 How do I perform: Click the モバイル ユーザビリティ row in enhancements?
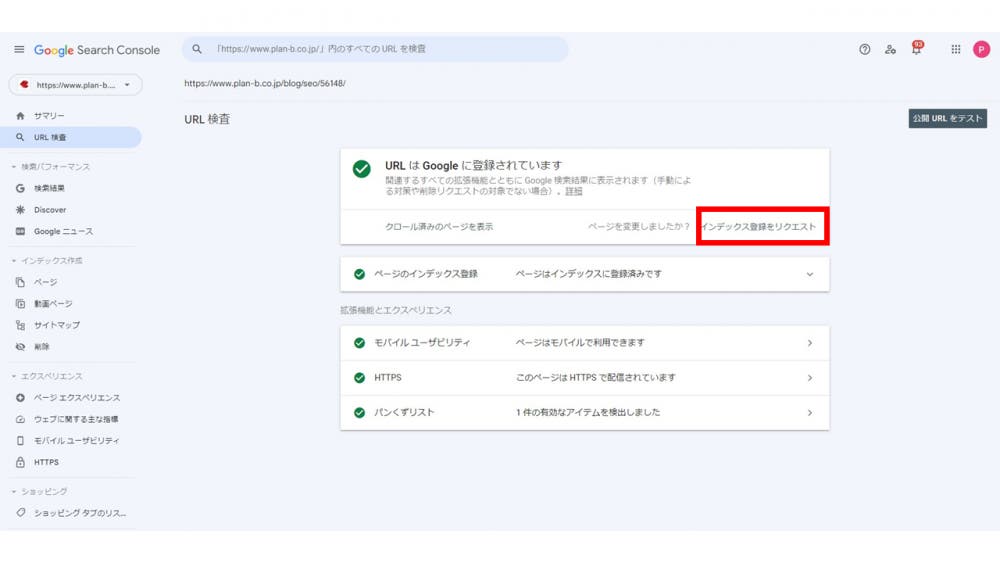[x=585, y=343]
